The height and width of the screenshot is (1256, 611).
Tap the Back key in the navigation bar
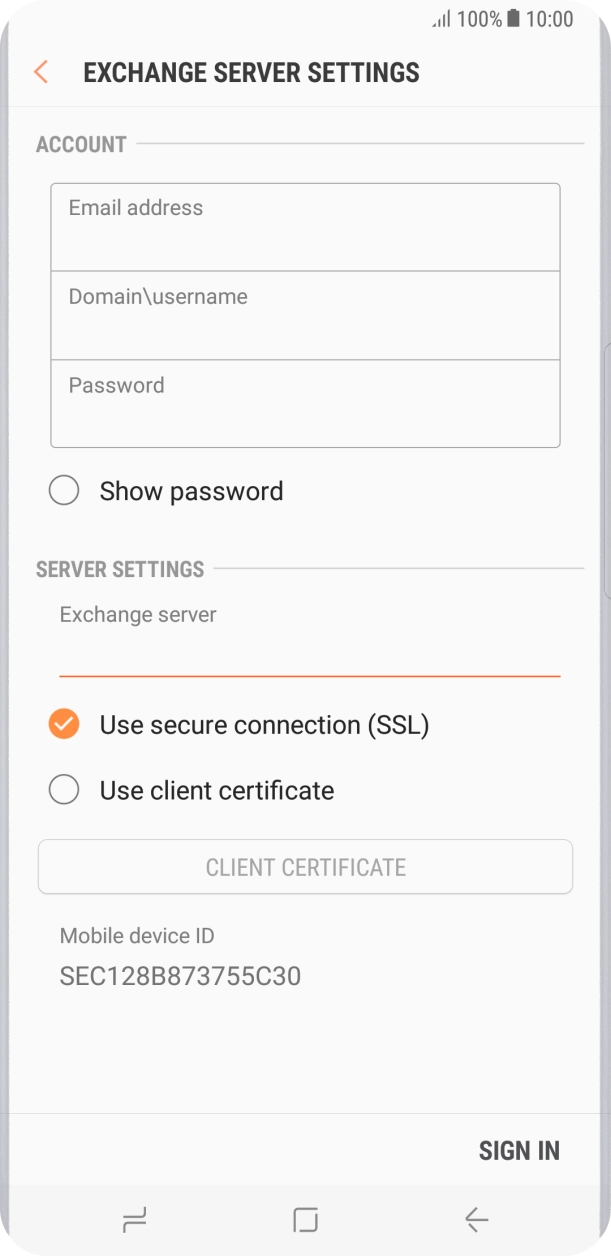[477, 1220]
